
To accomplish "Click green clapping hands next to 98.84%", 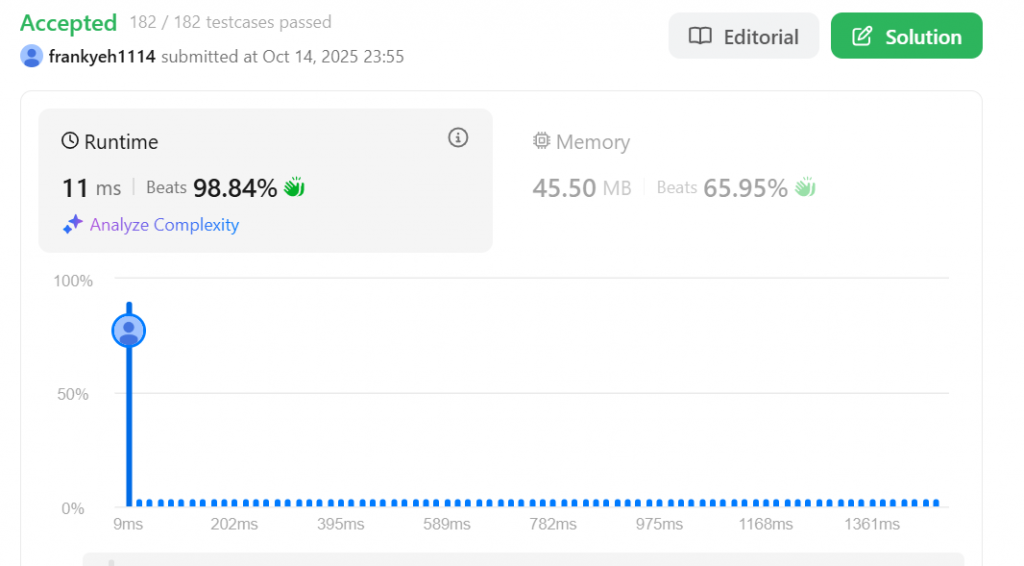I will 294,187.
